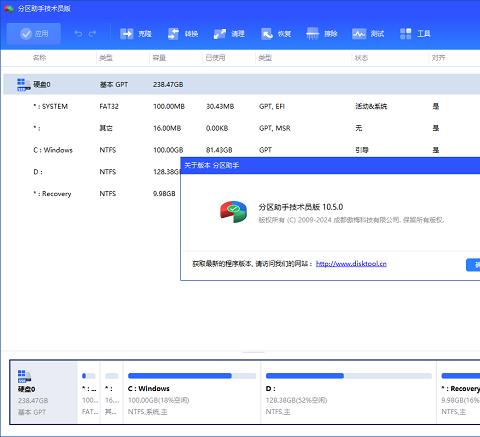Screen dimensions: 480x437
Task: Click the disk icon above 硬盘0 in disk map
Action: pos(24,376)
